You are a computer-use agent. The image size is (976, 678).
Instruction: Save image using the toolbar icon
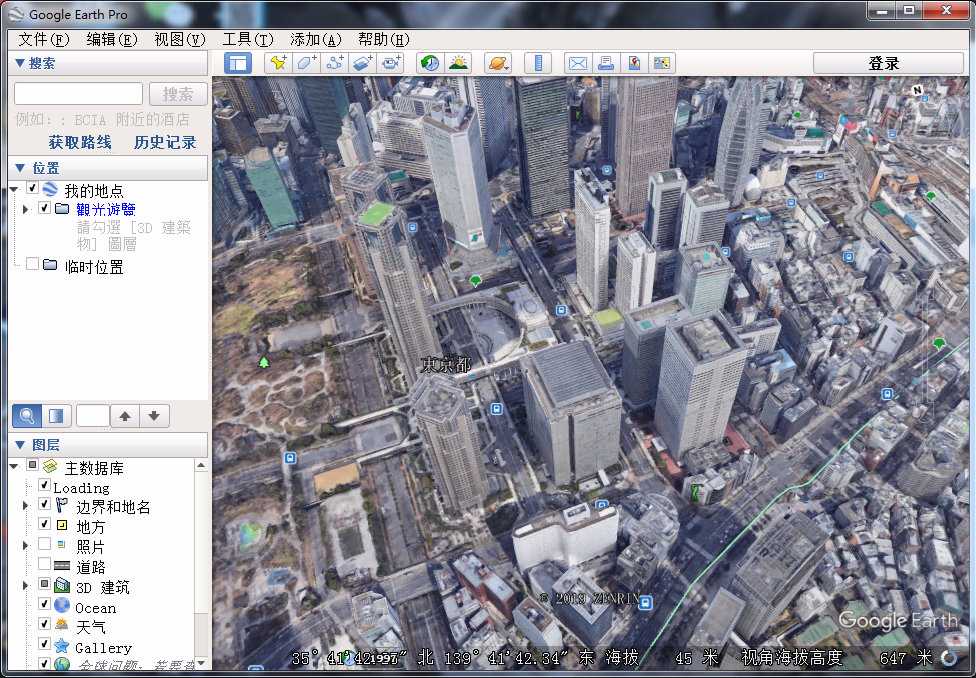coord(662,63)
